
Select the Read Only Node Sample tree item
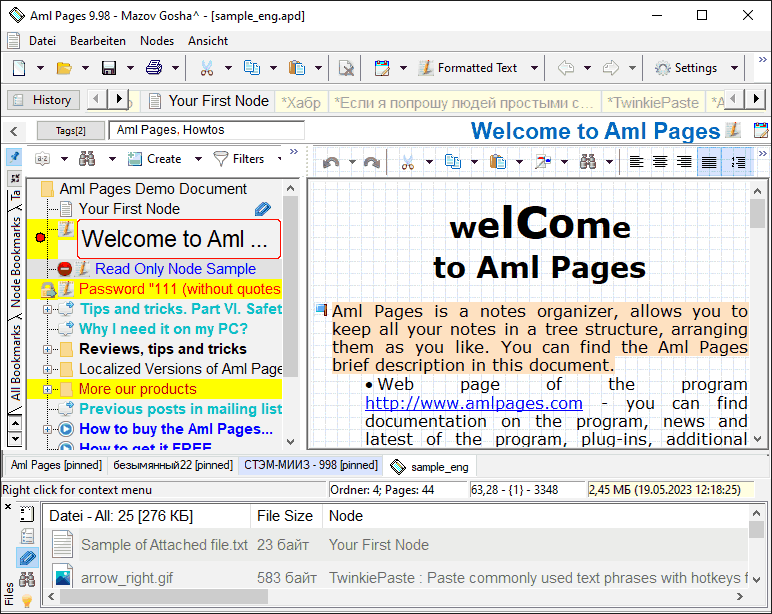(175, 269)
